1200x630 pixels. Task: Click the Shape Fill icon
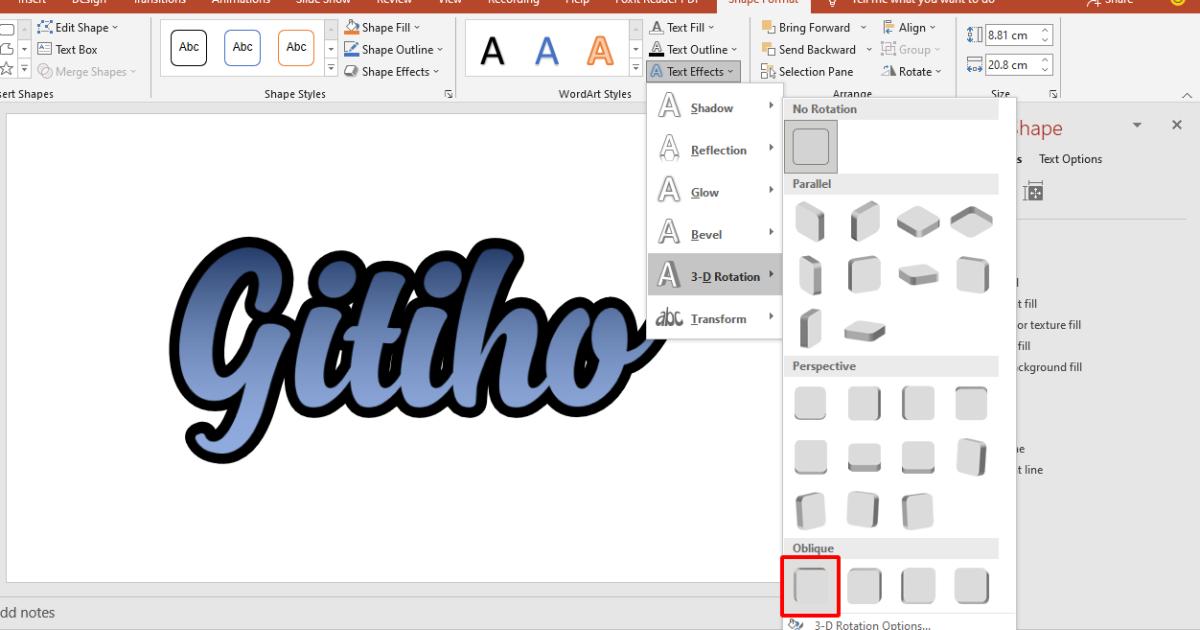tap(351, 26)
